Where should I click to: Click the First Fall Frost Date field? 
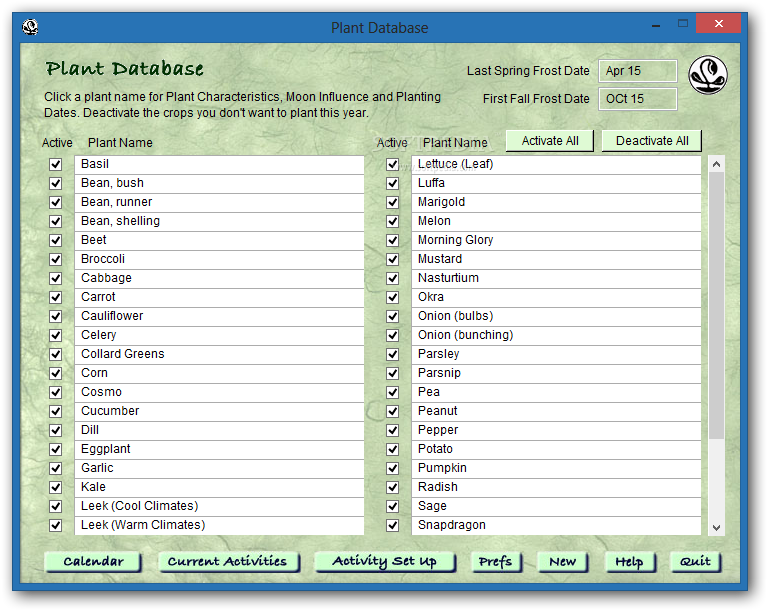click(x=638, y=99)
